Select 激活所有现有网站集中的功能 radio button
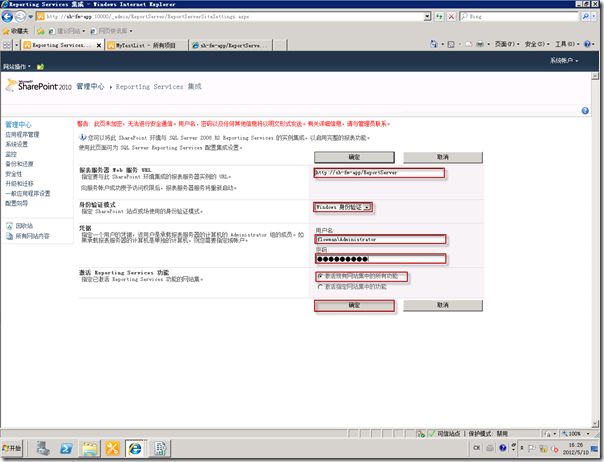 pyautogui.click(x=320, y=276)
